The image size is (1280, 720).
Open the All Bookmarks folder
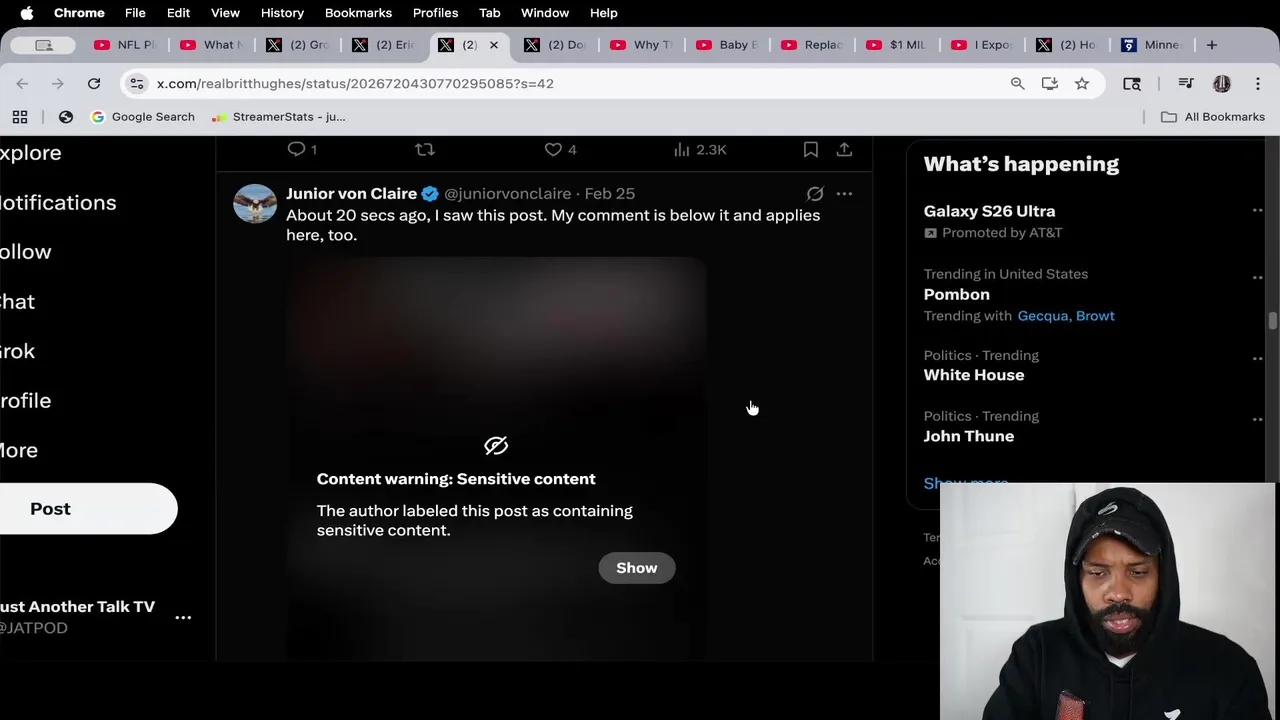[x=1213, y=117]
